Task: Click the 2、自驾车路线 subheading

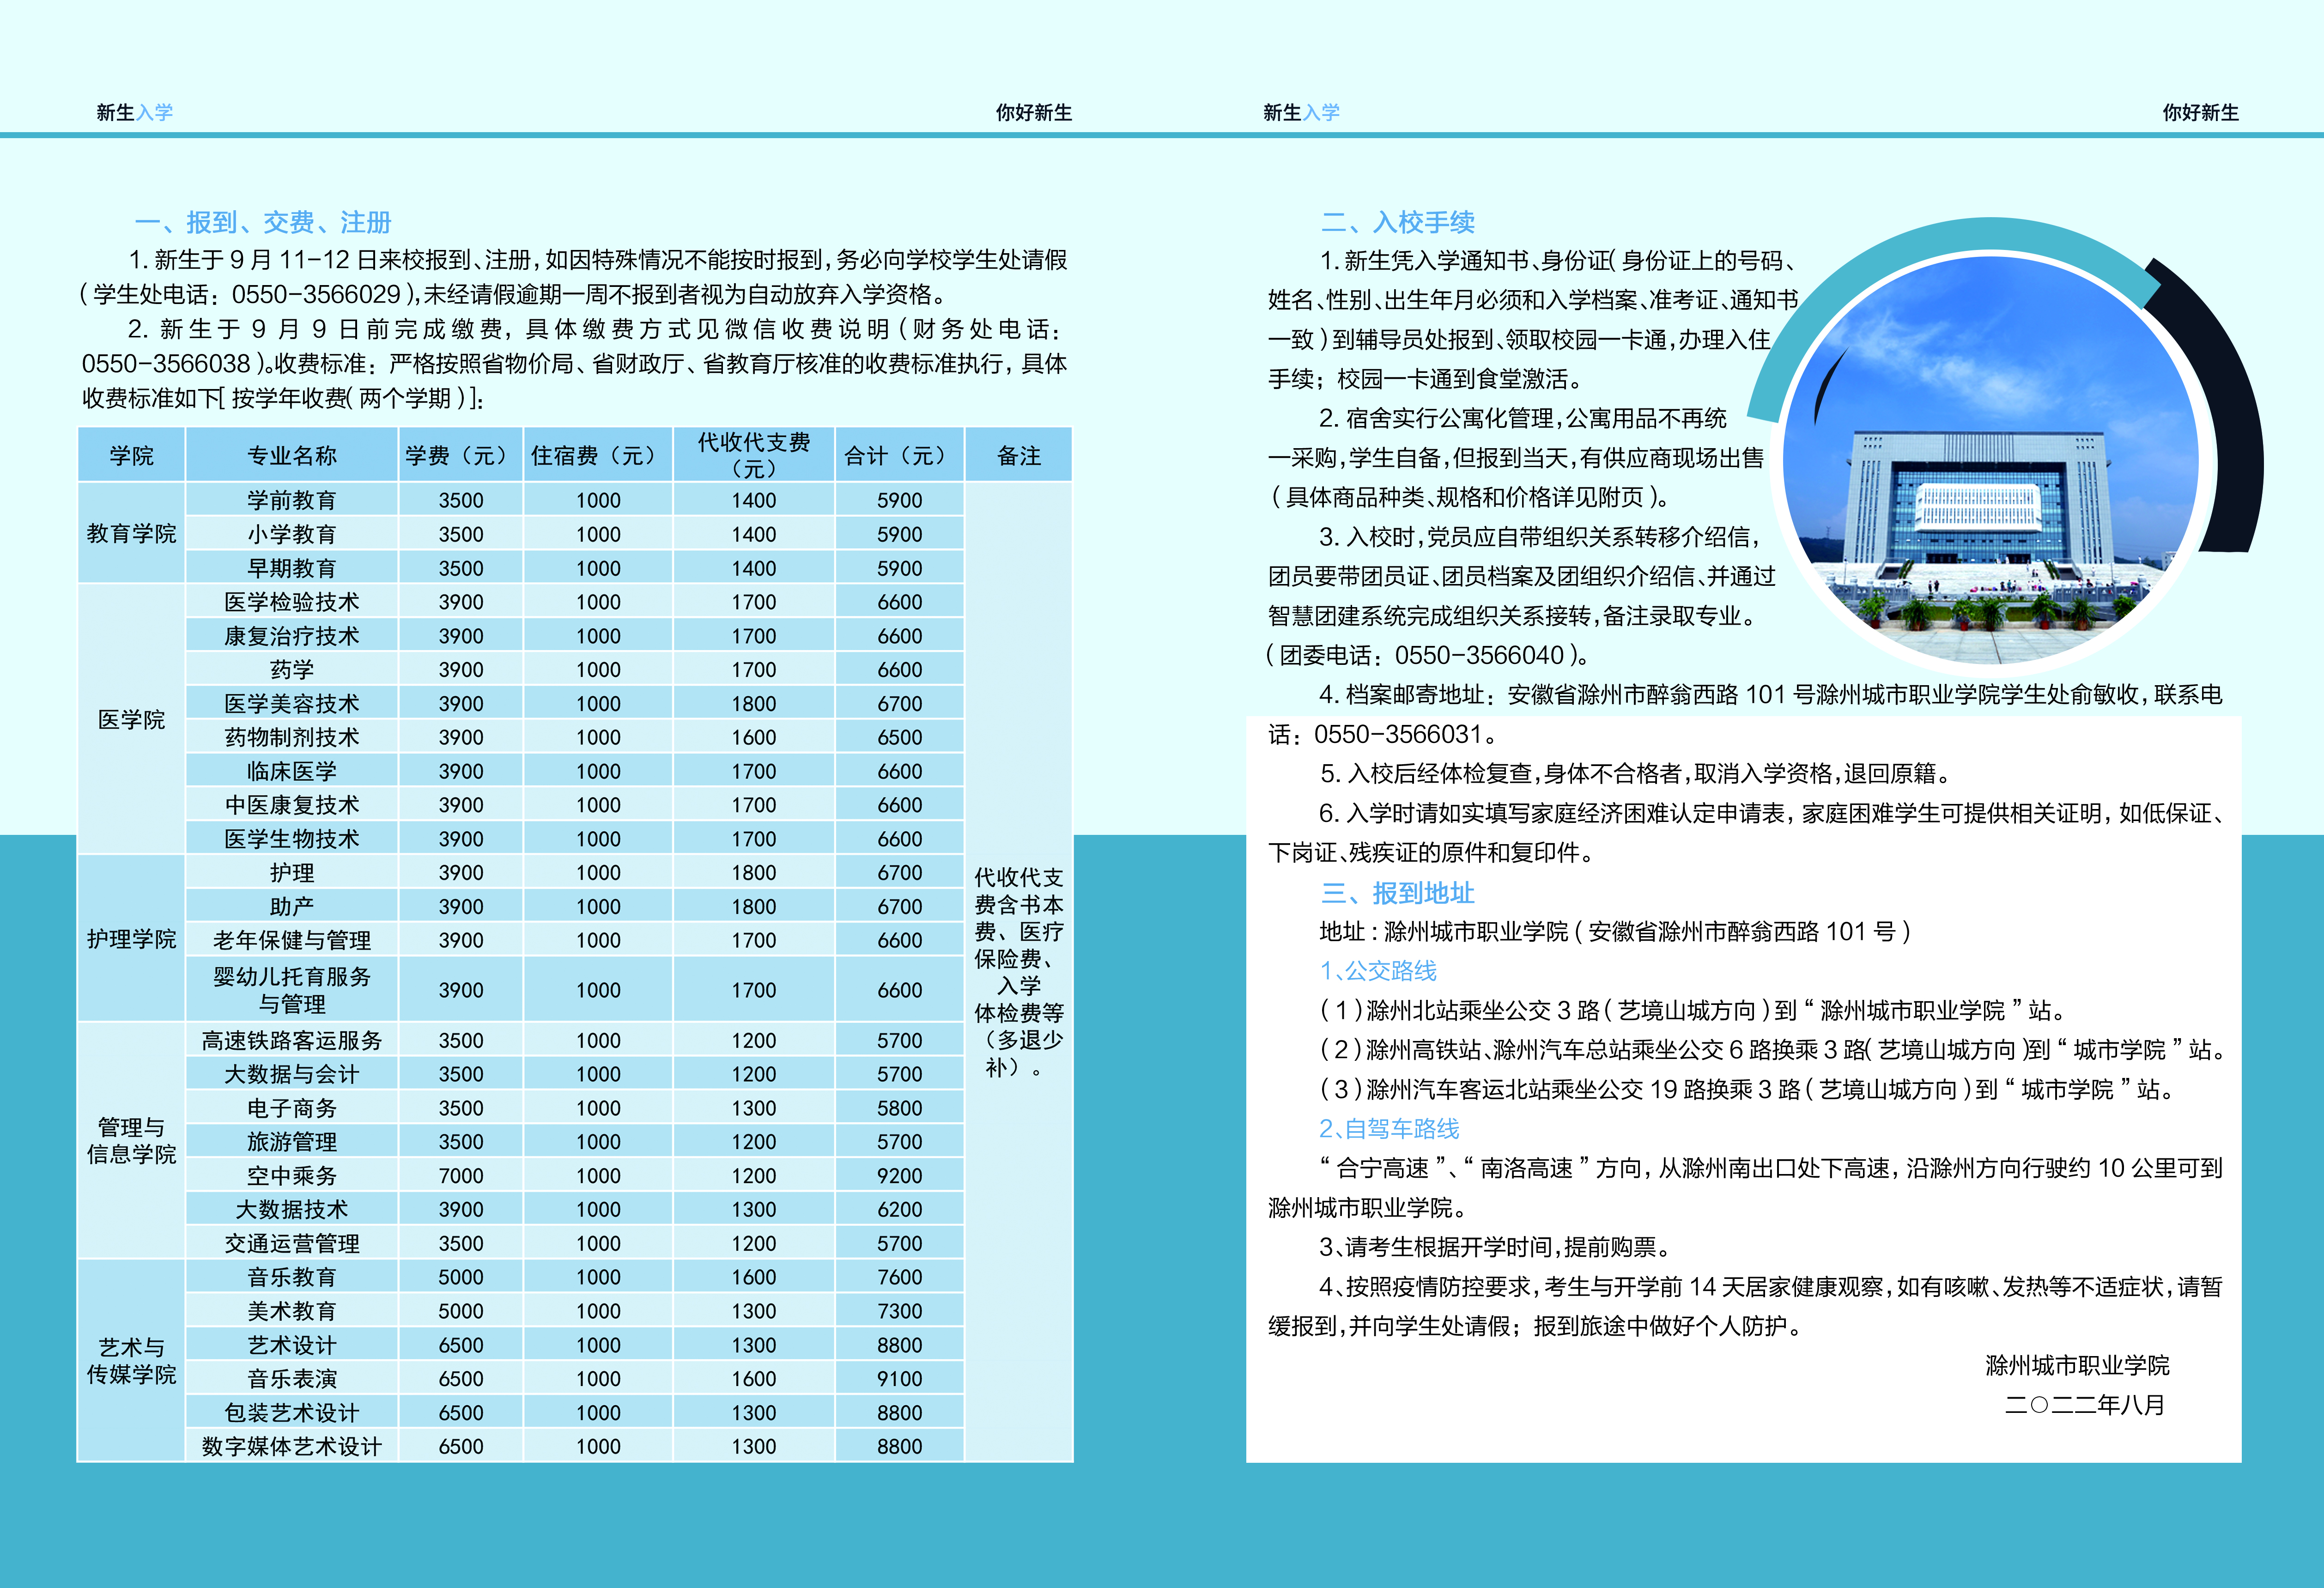Action: click(1389, 1129)
